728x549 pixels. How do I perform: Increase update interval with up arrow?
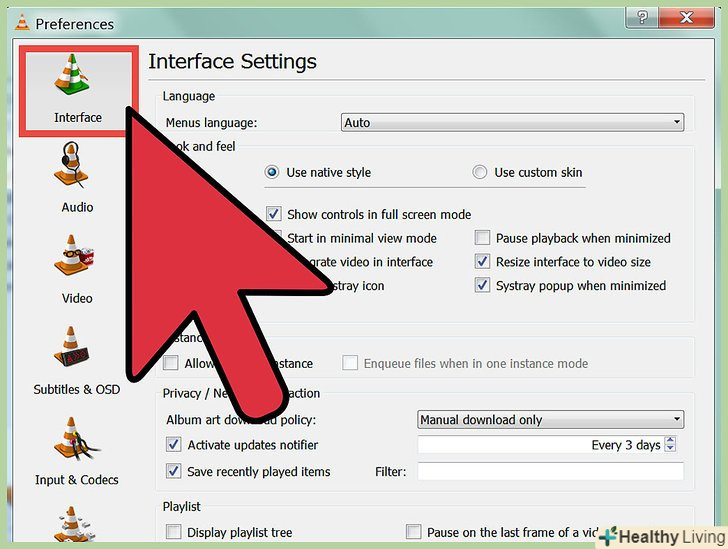pyautogui.click(x=670, y=440)
